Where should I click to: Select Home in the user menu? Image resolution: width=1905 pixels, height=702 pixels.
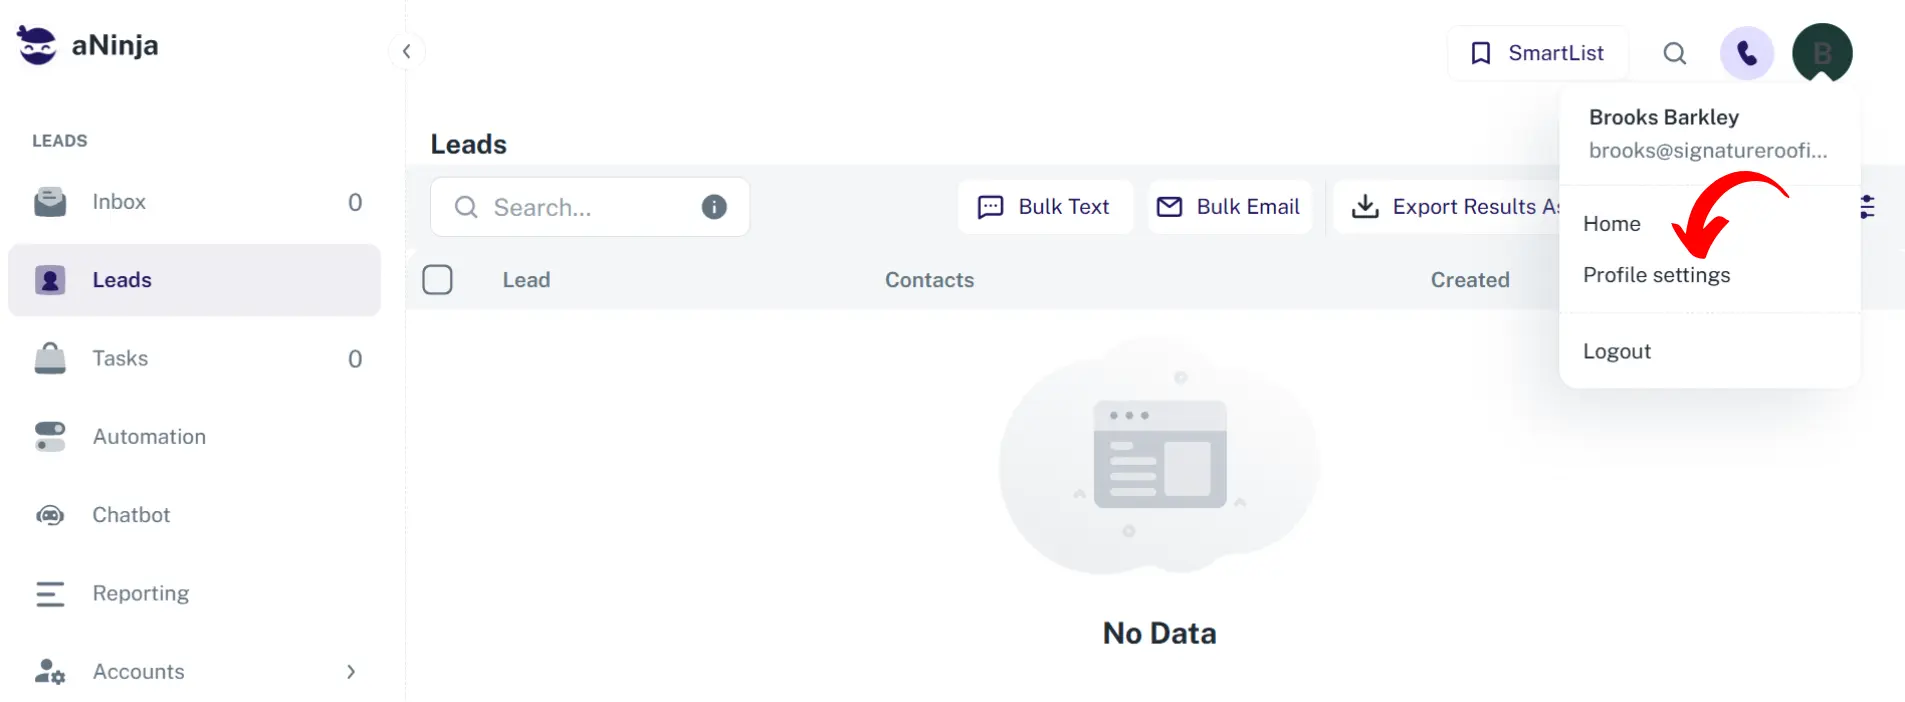point(1612,224)
